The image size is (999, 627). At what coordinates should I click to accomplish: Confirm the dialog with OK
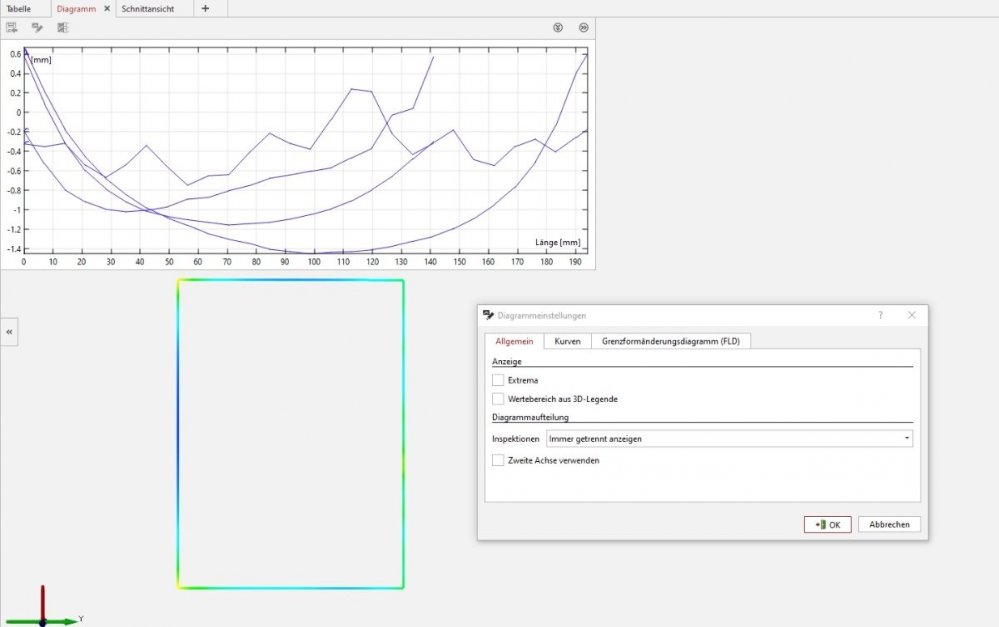coord(827,525)
